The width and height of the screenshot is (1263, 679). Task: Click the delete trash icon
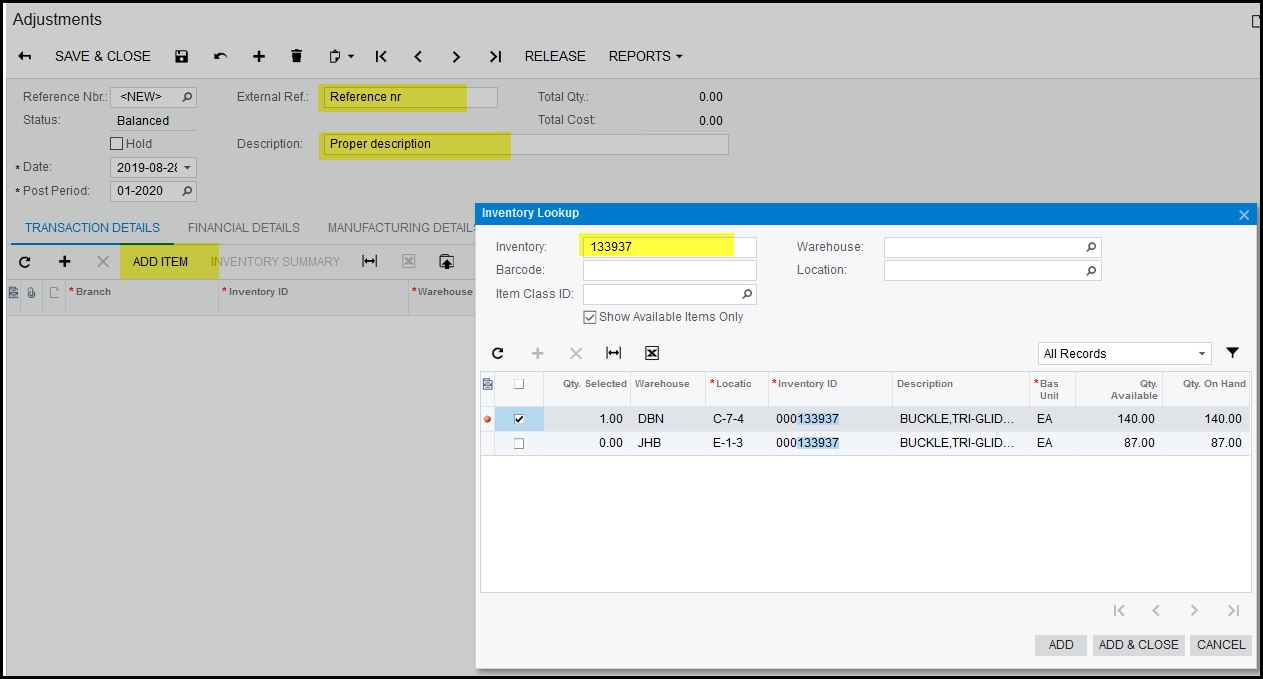coord(296,57)
